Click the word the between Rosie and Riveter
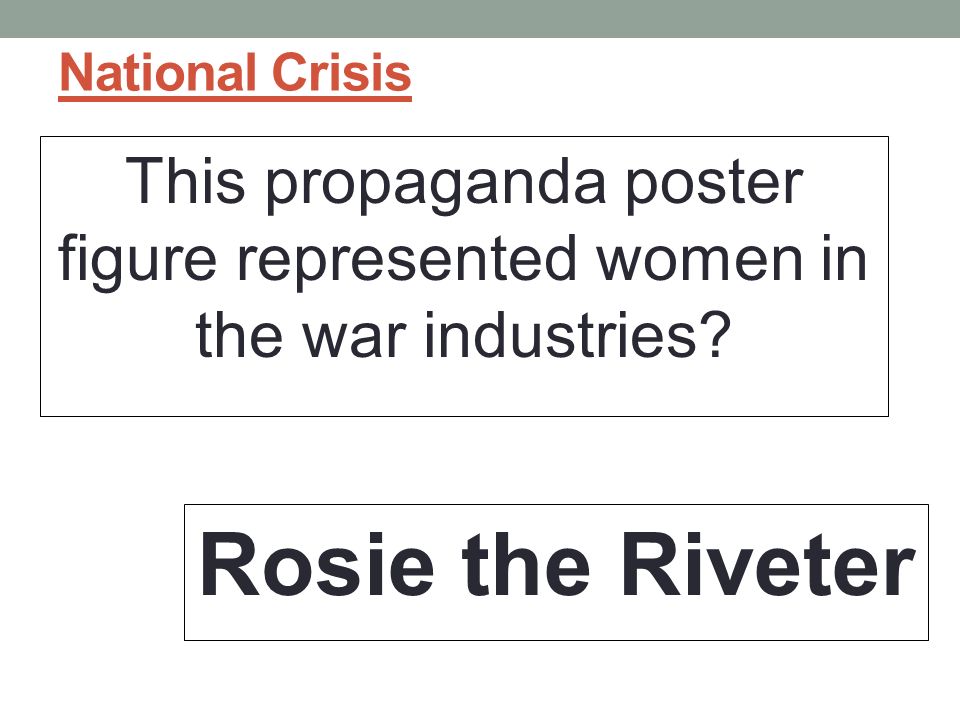The height and width of the screenshot is (720, 960). click(525, 564)
